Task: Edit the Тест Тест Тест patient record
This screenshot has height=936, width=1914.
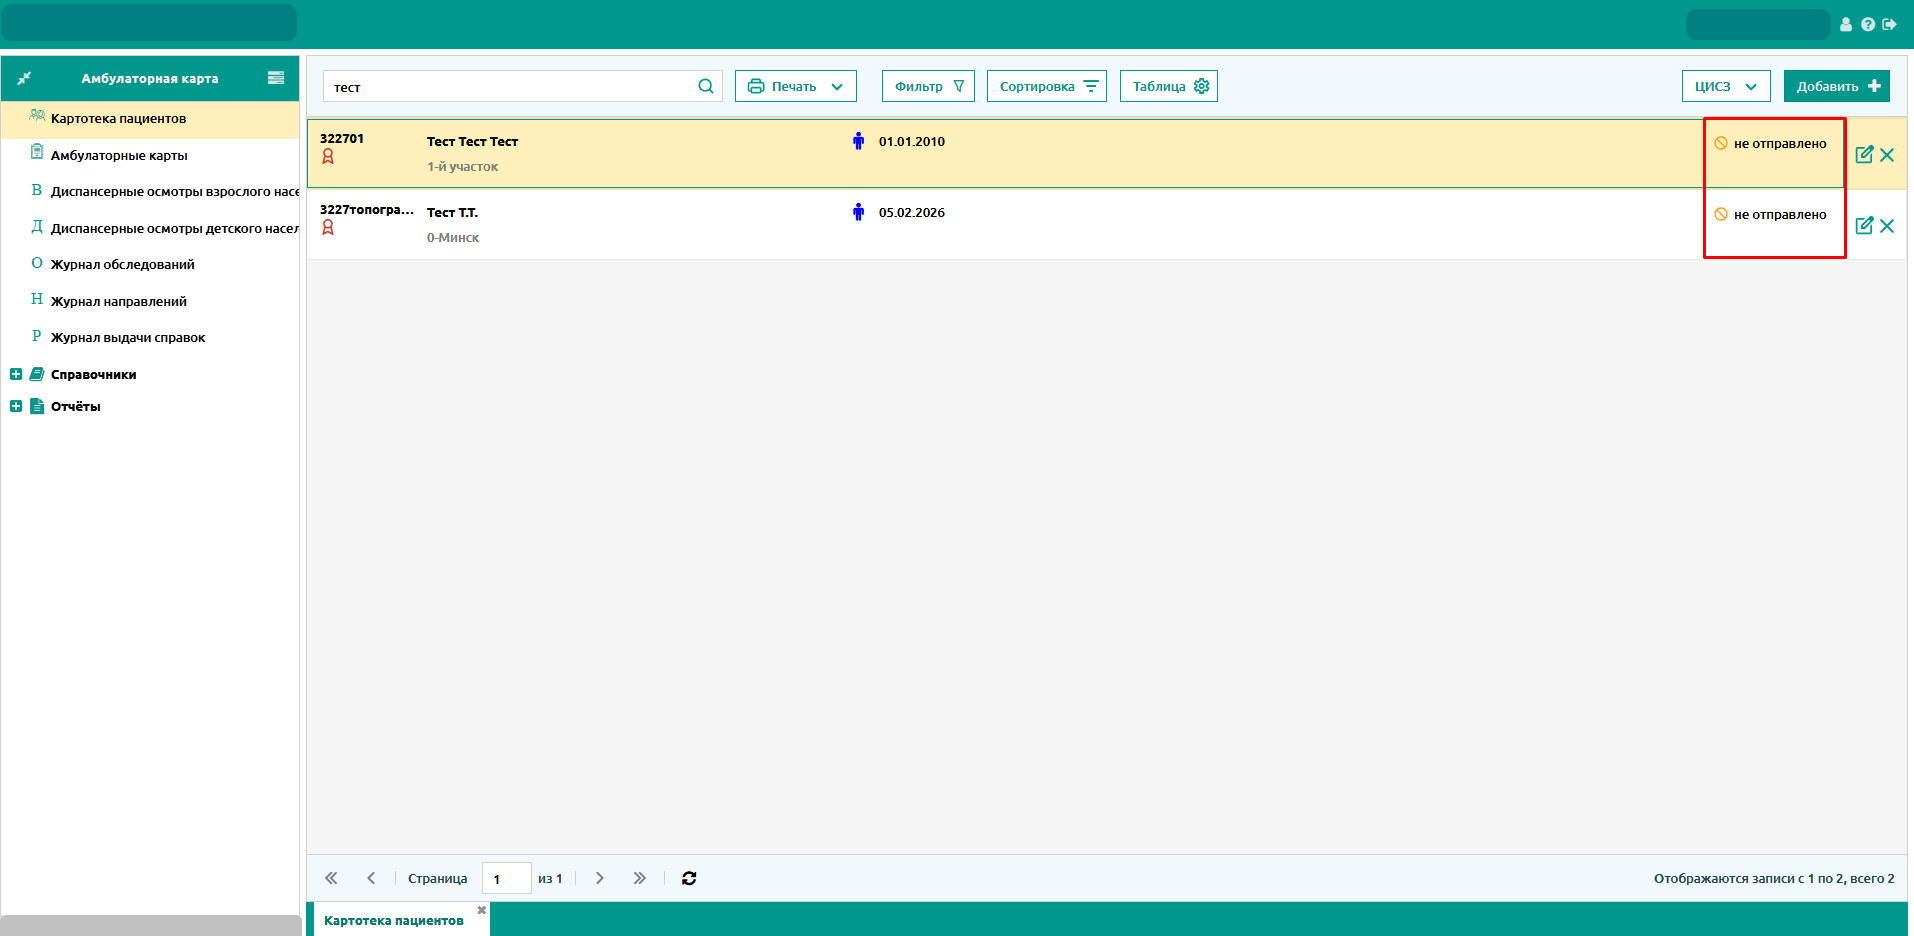Action: click(x=1864, y=154)
